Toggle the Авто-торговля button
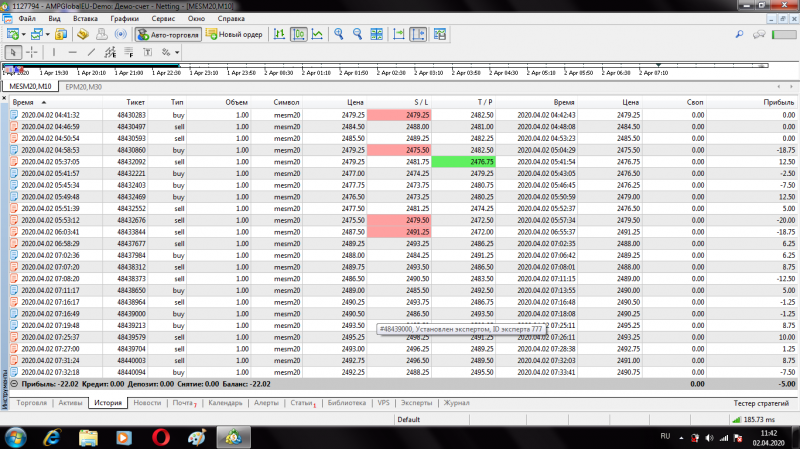Viewport: 800px width, 449px height. click(x=168, y=35)
